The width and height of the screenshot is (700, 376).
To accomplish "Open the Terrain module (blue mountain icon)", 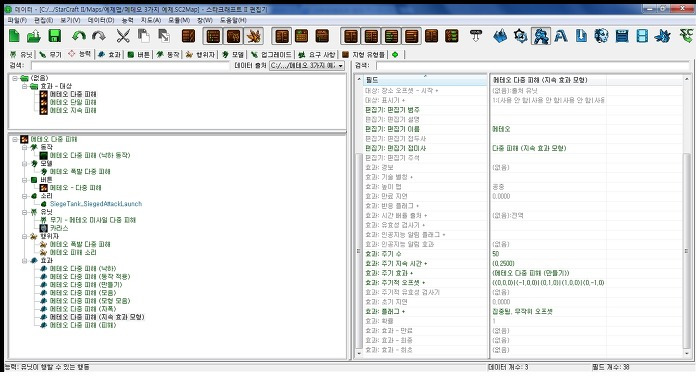I will coord(500,36).
